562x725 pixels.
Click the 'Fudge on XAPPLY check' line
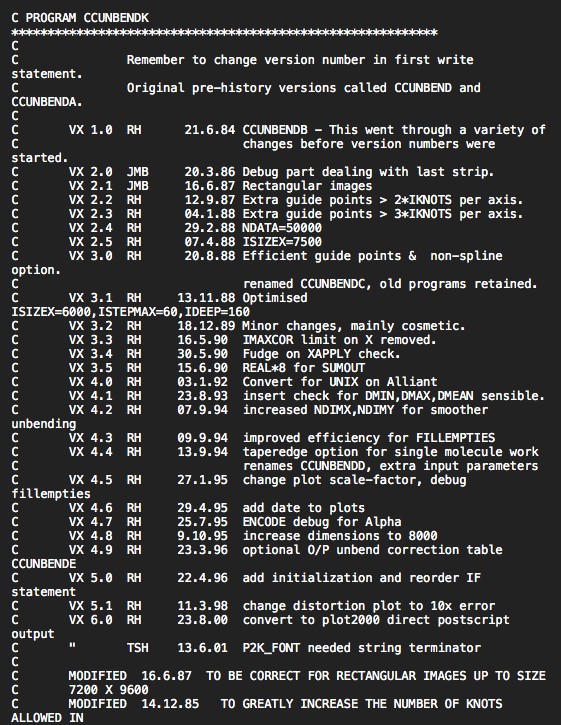click(205, 354)
